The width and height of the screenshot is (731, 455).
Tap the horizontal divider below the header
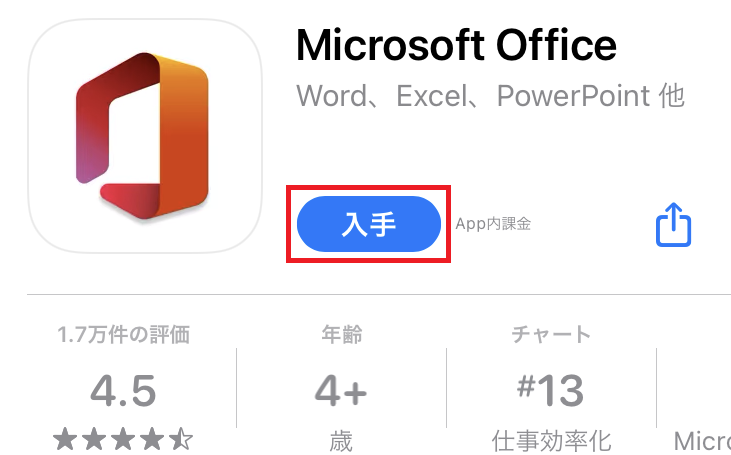[x=379, y=295]
